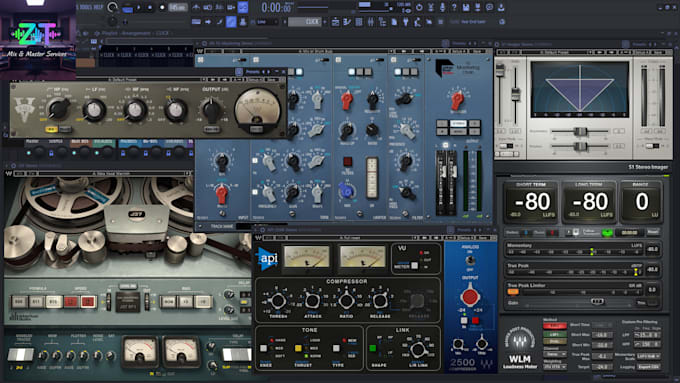Click the OUTPUT knob on the V-EQ plugin
This screenshot has width=680, height=383.
pos(212,110)
